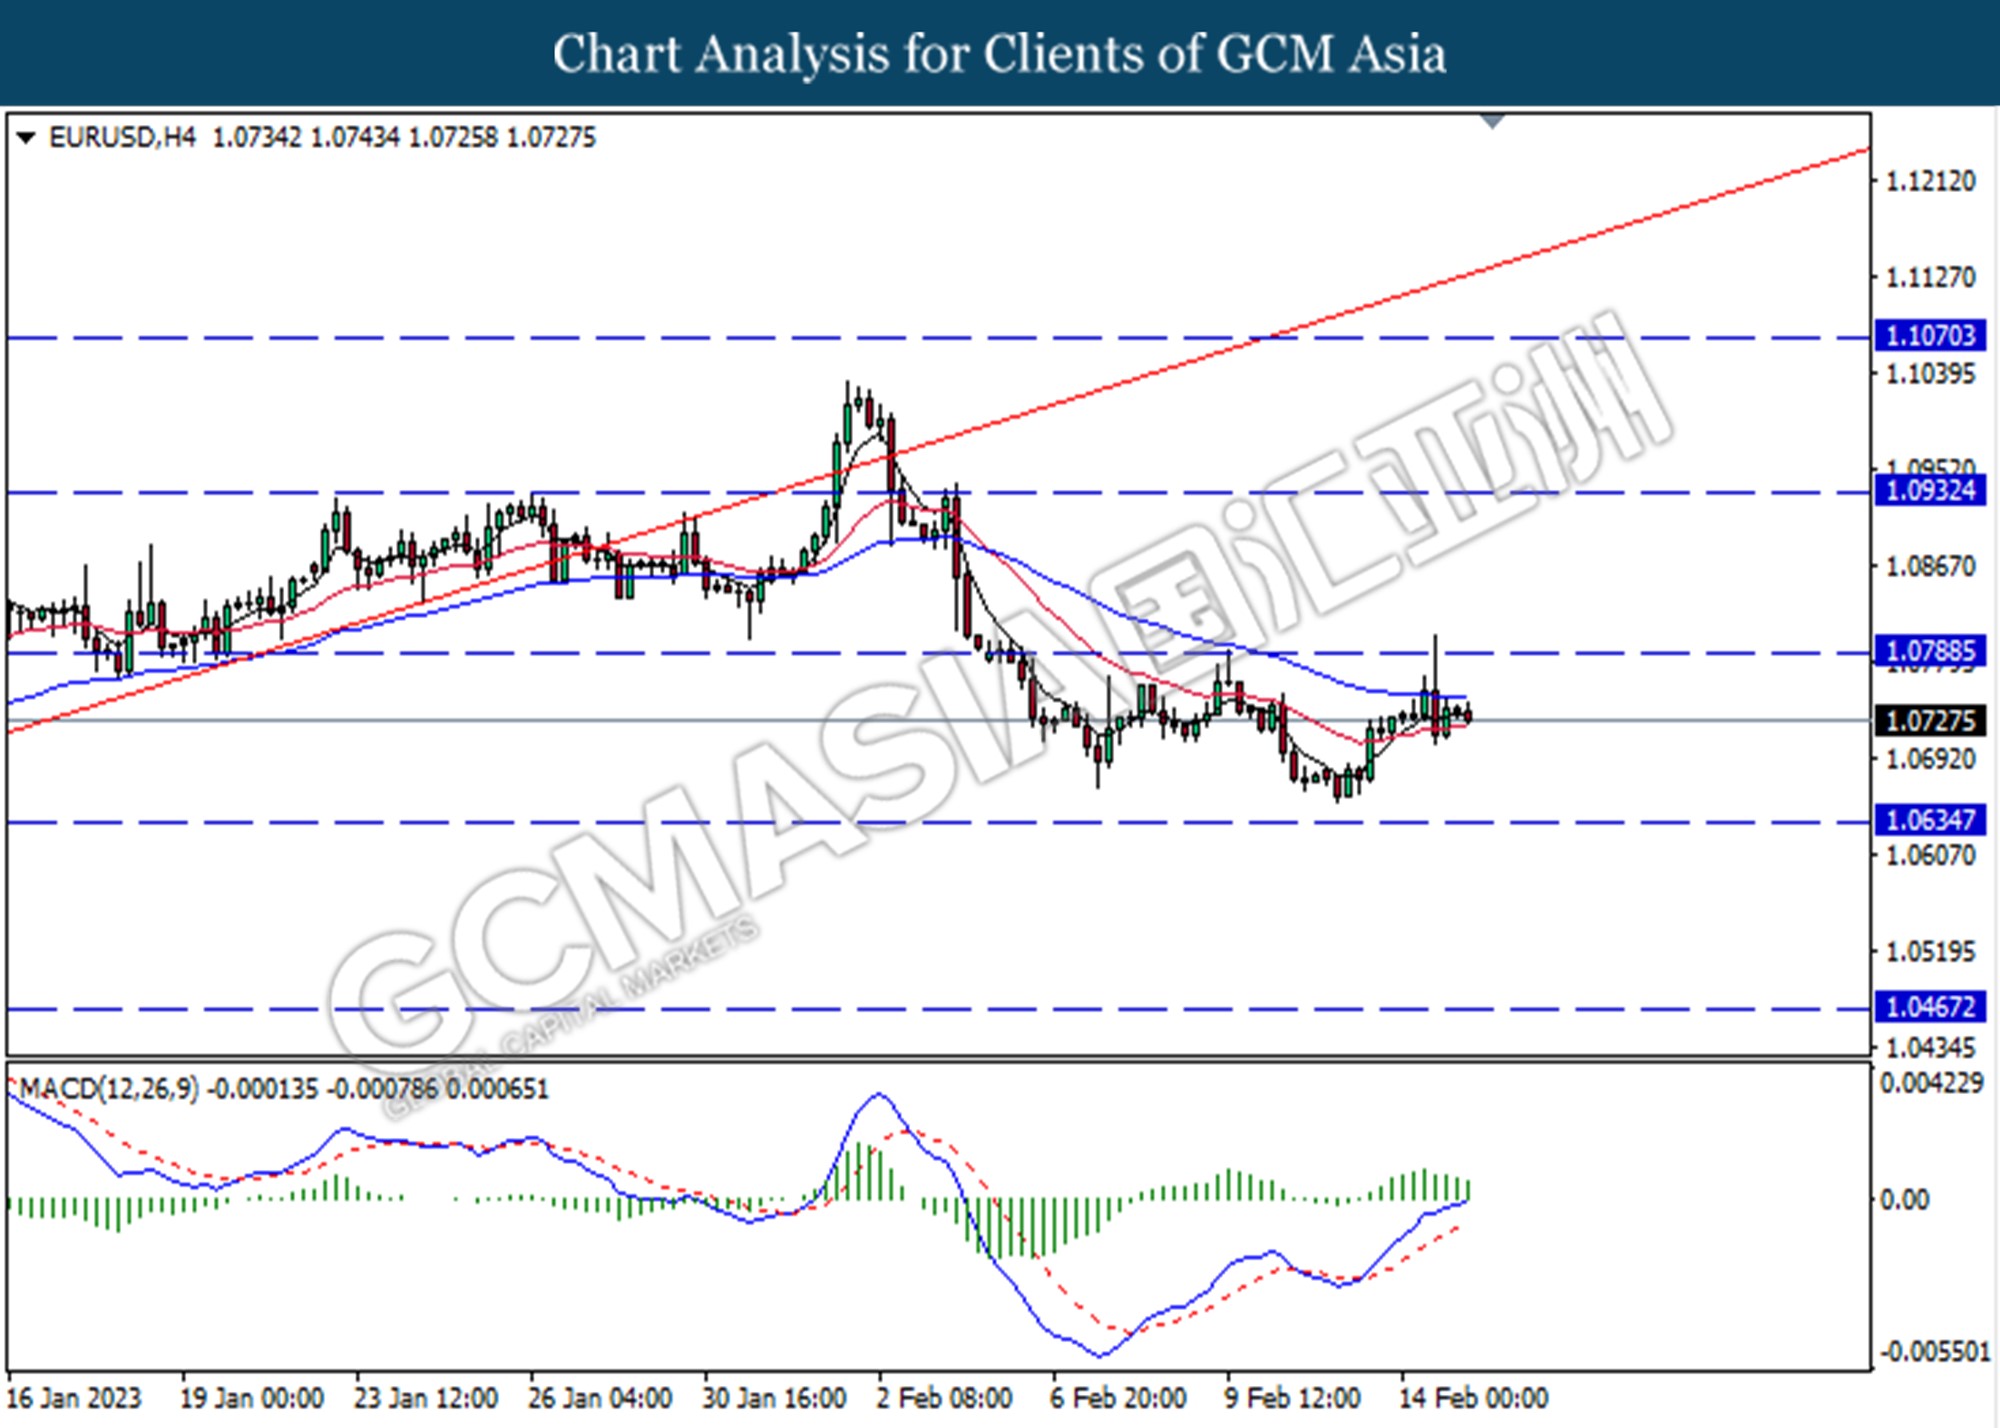Screen dimensions: 2000x1428
Task: Click the 30 Jan 16:00 date label
Action: point(774,1397)
